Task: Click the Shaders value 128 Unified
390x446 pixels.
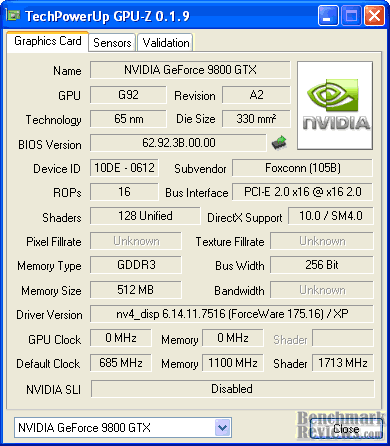Action: tap(145, 216)
